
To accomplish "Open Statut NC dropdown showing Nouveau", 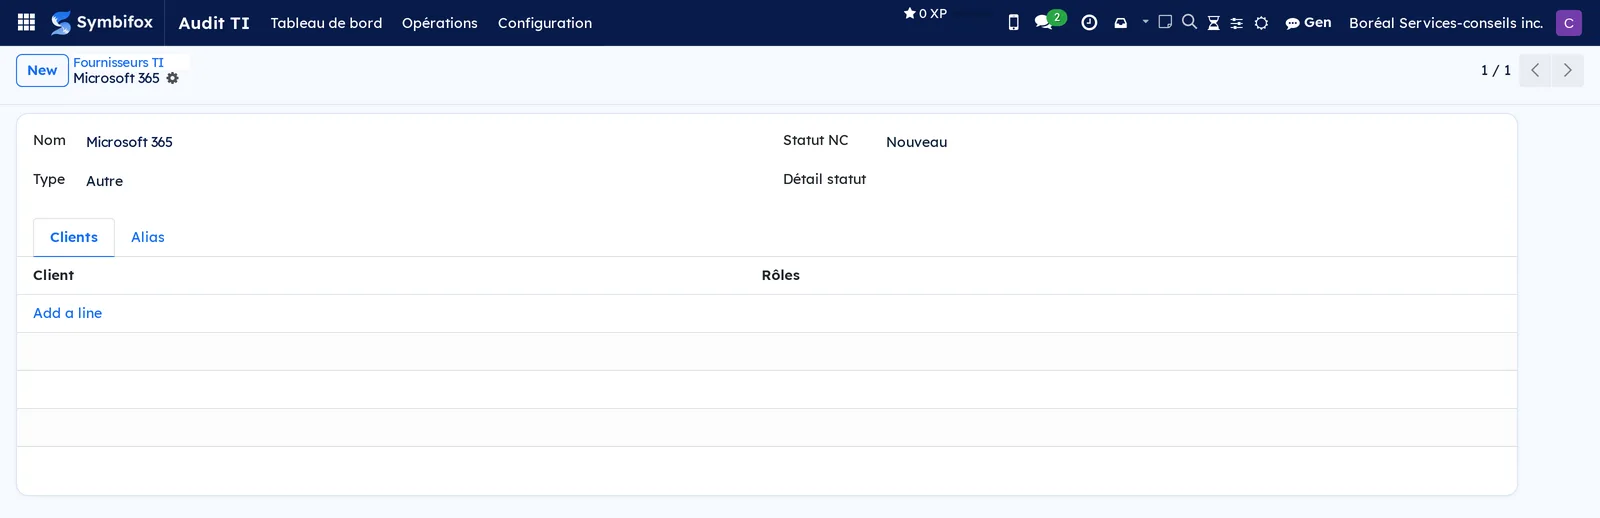I will pyautogui.click(x=1193, y=142).
